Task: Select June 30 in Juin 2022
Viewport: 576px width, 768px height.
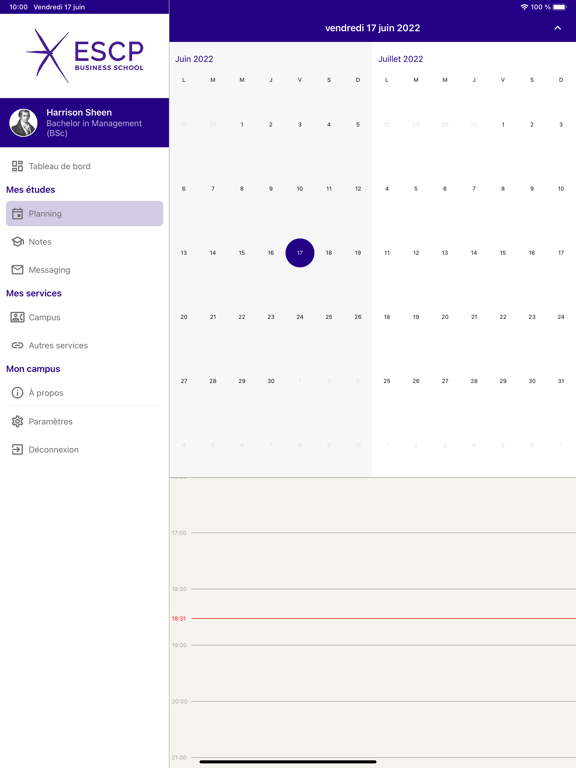Action: (271, 381)
